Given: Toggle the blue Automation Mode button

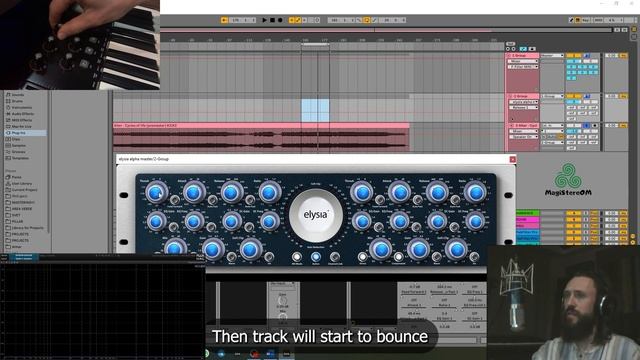Looking at the screenshot, I should [x=523, y=49].
